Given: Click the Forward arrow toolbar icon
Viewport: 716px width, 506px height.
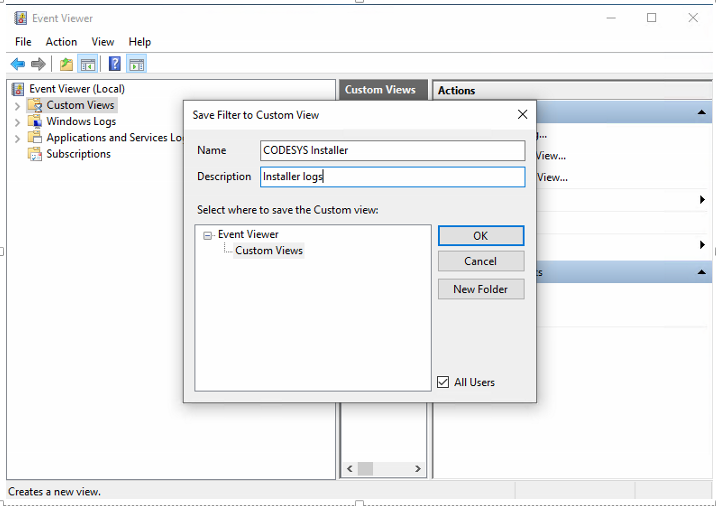Looking at the screenshot, I should pyautogui.click(x=38, y=64).
